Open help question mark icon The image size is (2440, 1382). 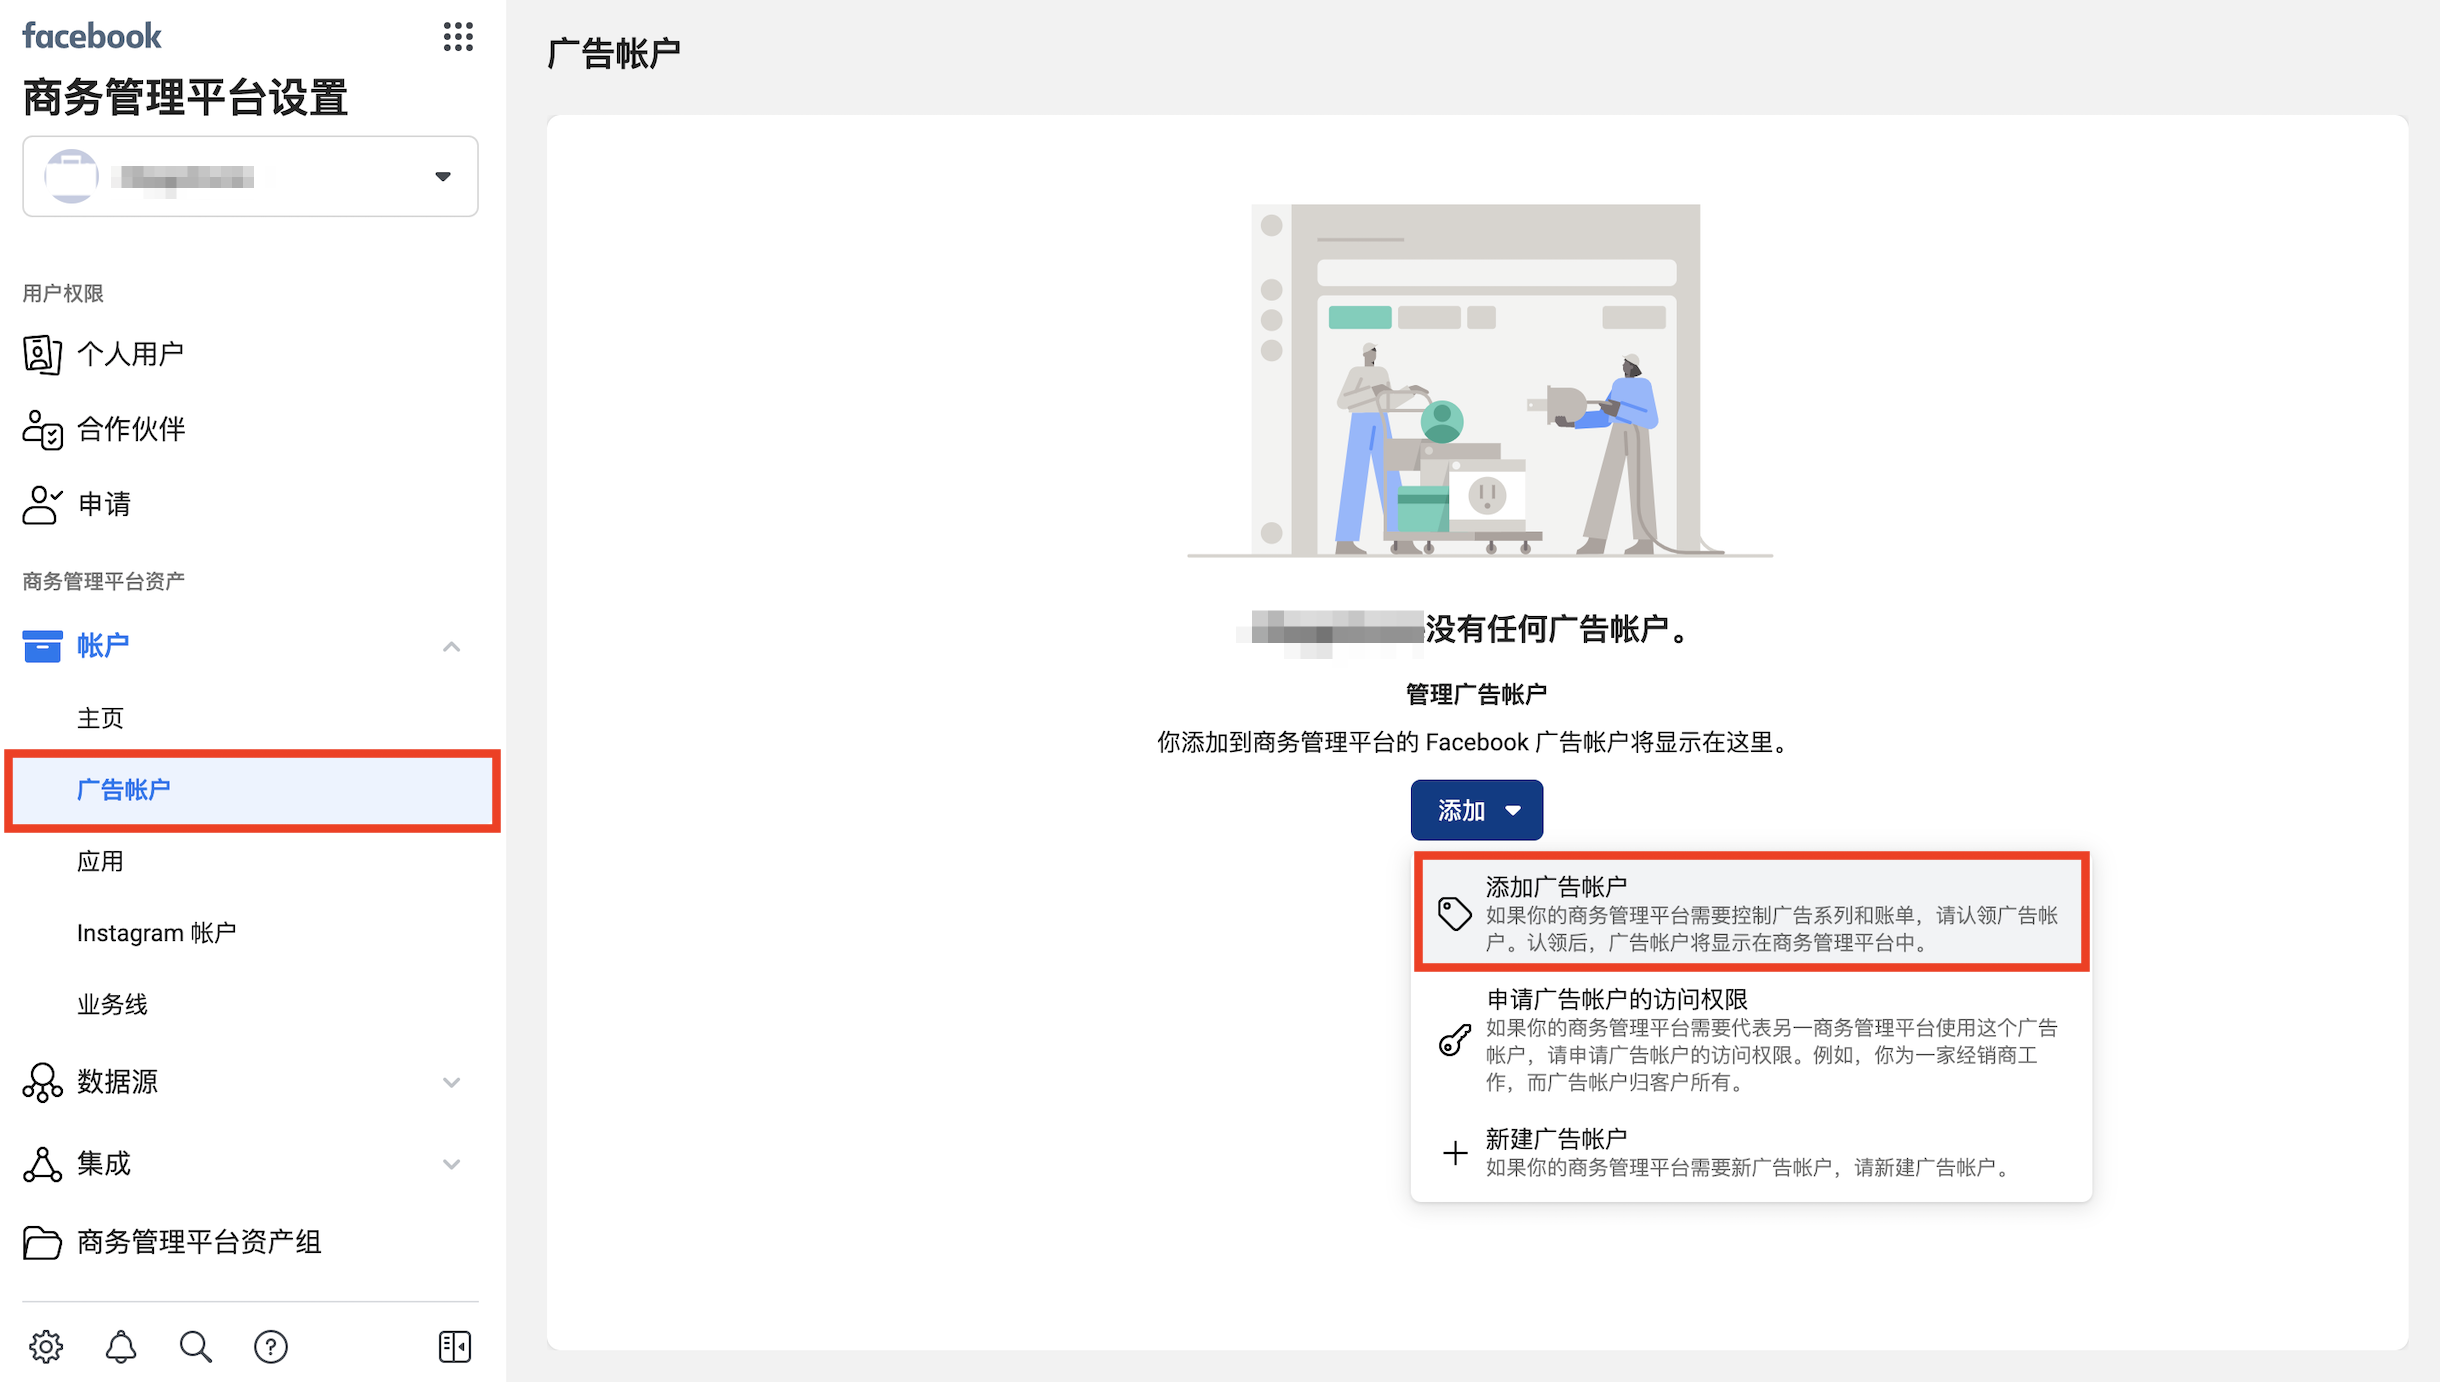tap(271, 1347)
